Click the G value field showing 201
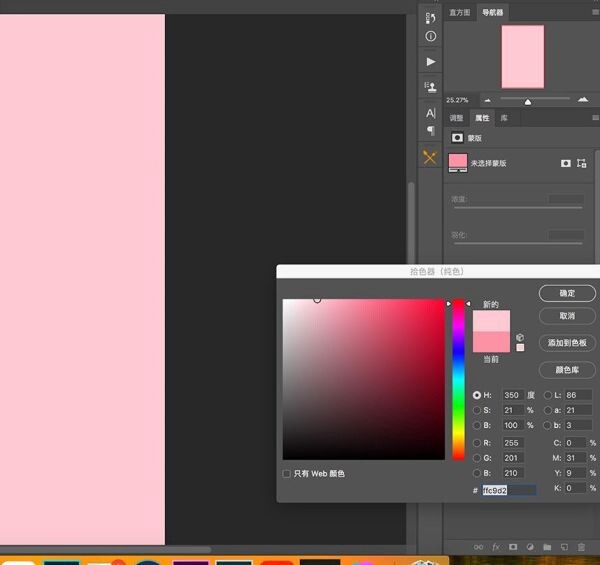 pyautogui.click(x=513, y=458)
